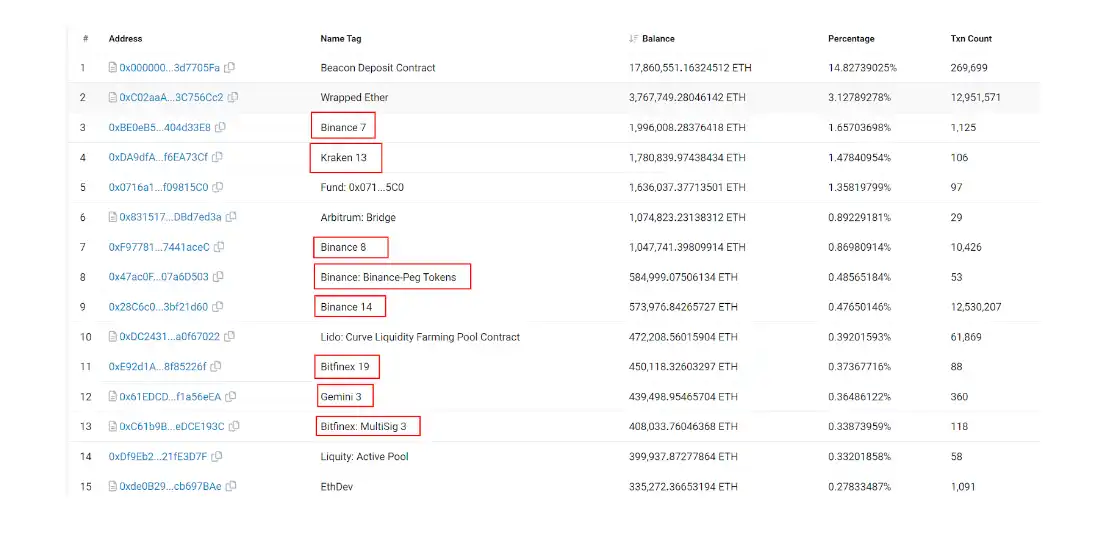Screen dimensions: 1114x534
Task: Select balance 335,272.36653194 ETH
Action: click(x=683, y=486)
